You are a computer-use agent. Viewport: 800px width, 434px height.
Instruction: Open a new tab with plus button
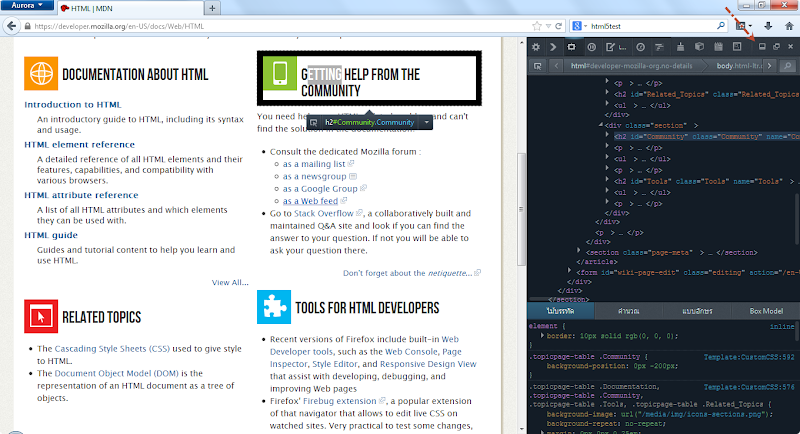(212, 8)
